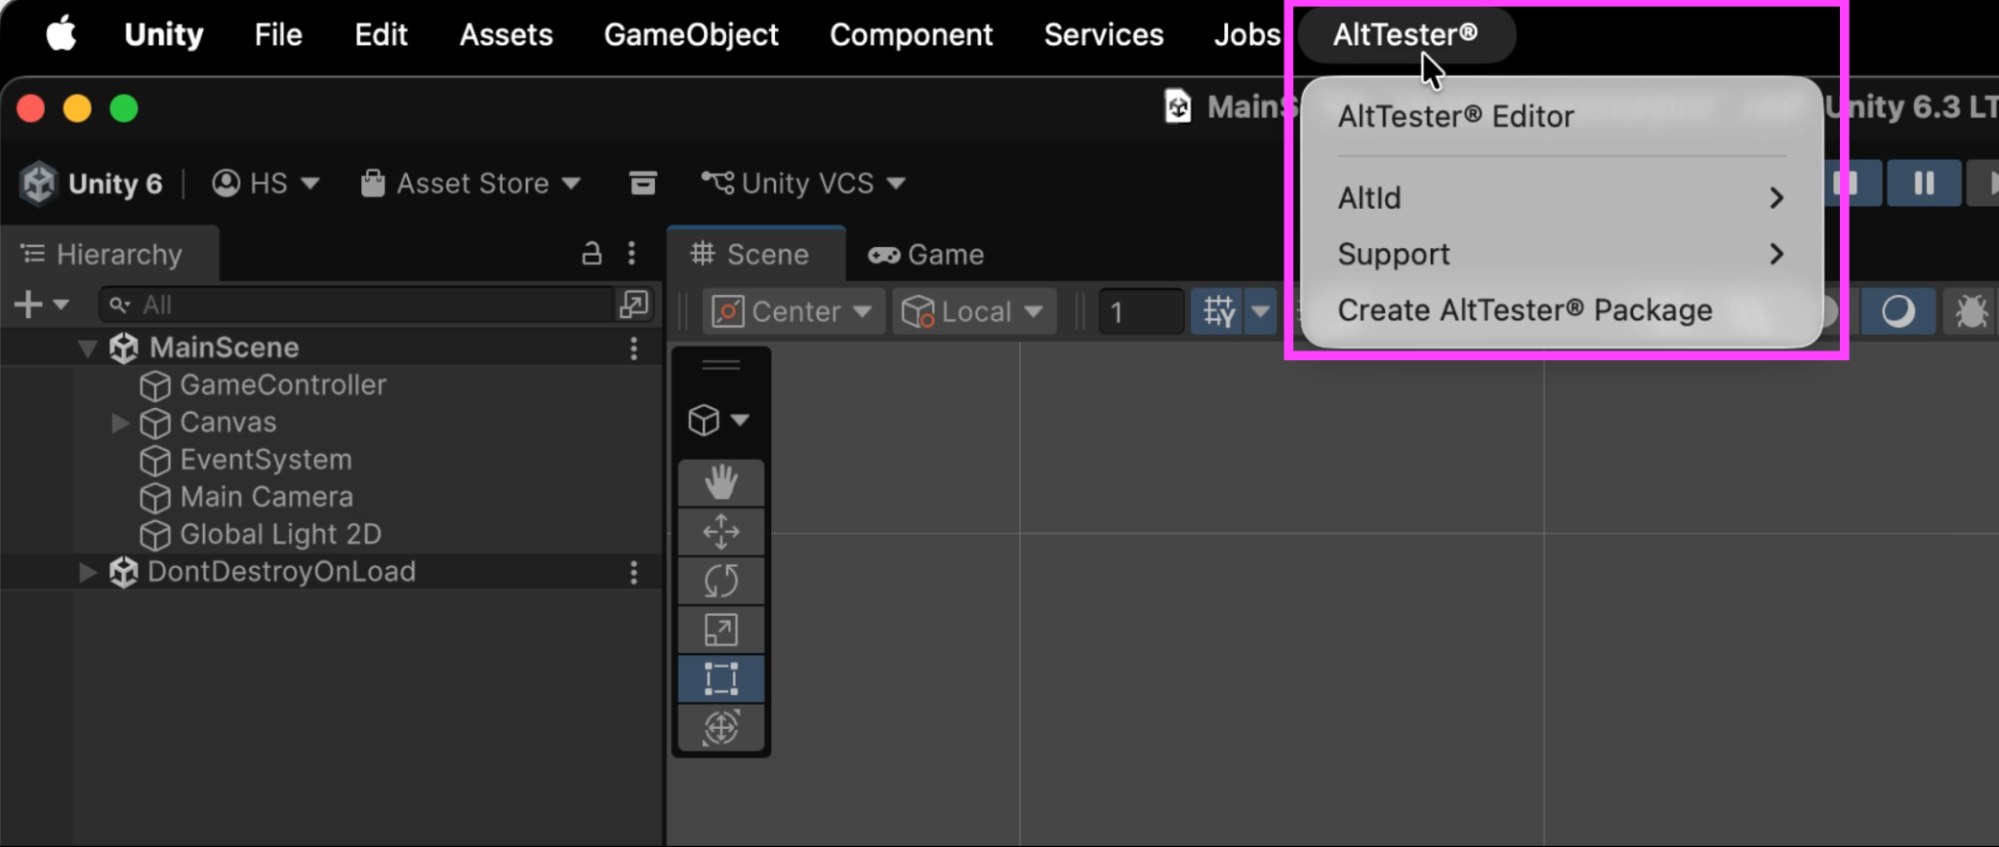Open the Apple menu
Image resolution: width=1999 pixels, height=847 pixels.
(x=61, y=34)
